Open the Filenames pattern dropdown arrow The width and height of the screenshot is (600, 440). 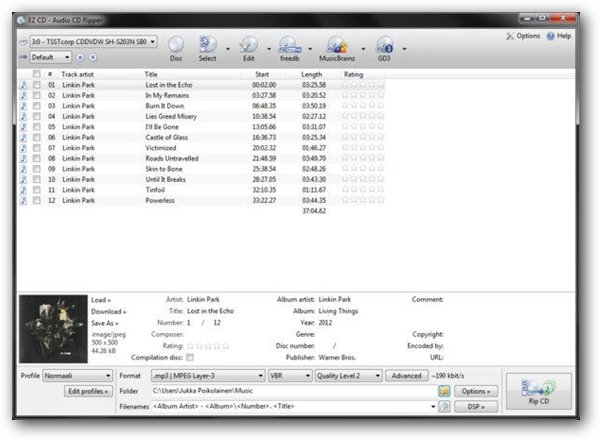point(433,406)
